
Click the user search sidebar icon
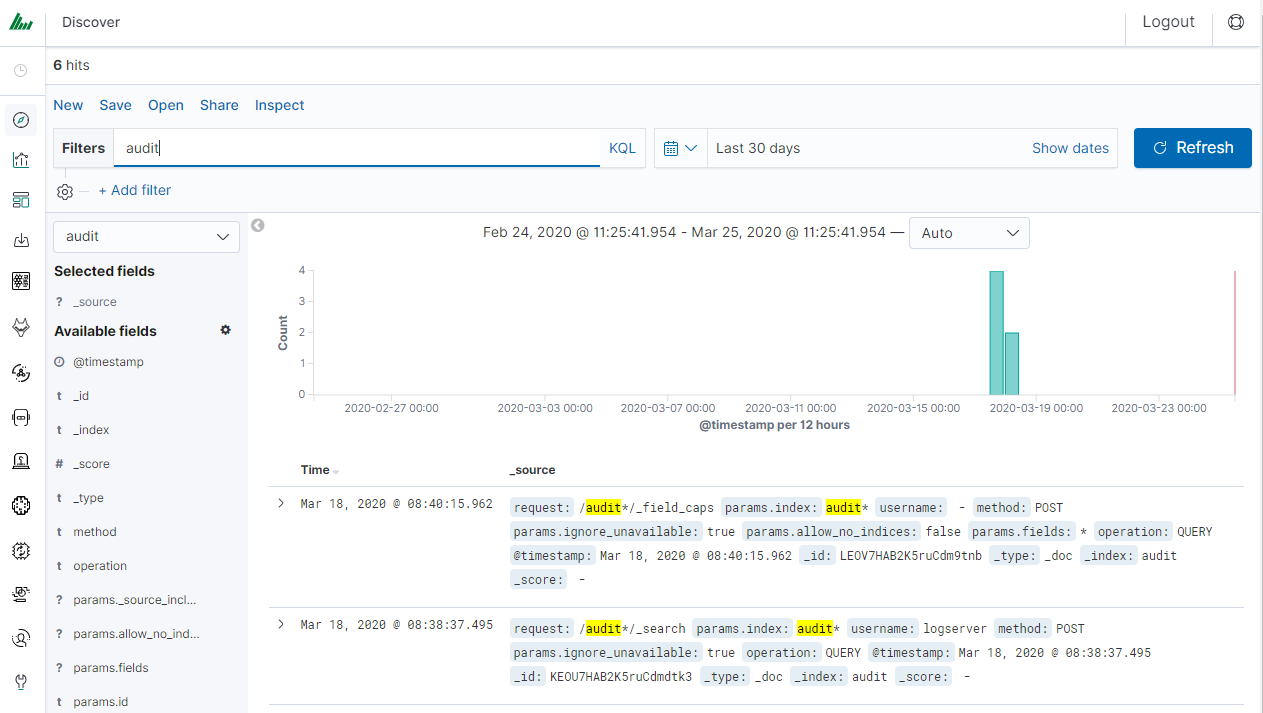[x=21, y=638]
